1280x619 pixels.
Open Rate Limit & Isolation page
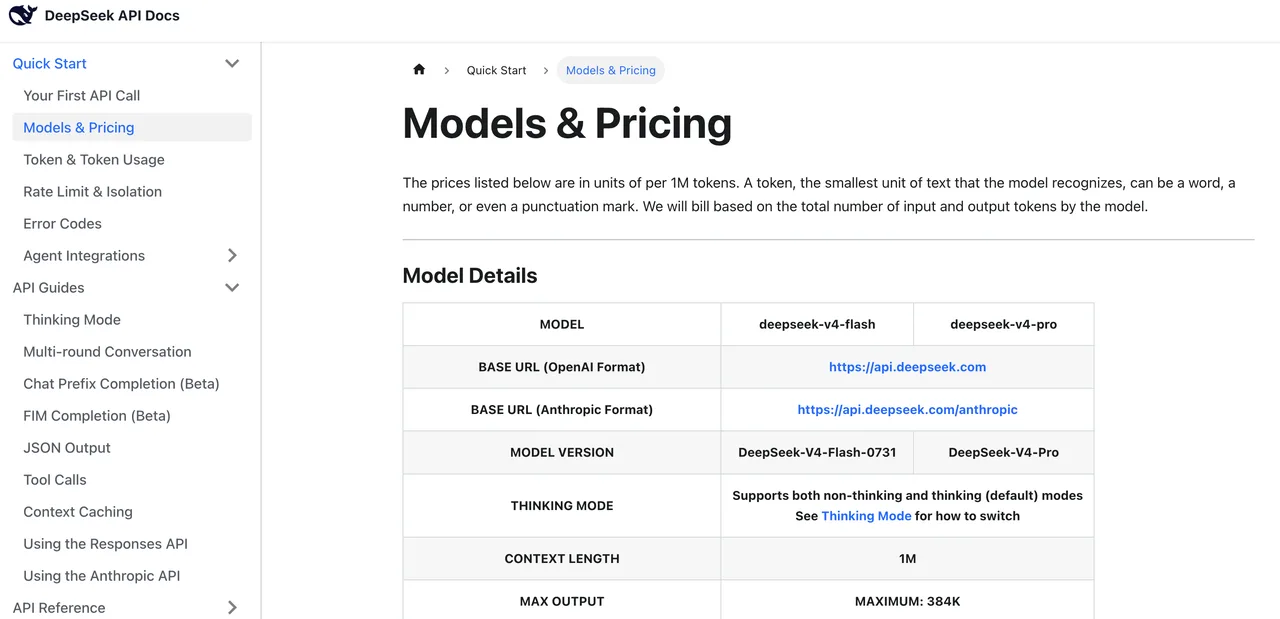point(93,192)
